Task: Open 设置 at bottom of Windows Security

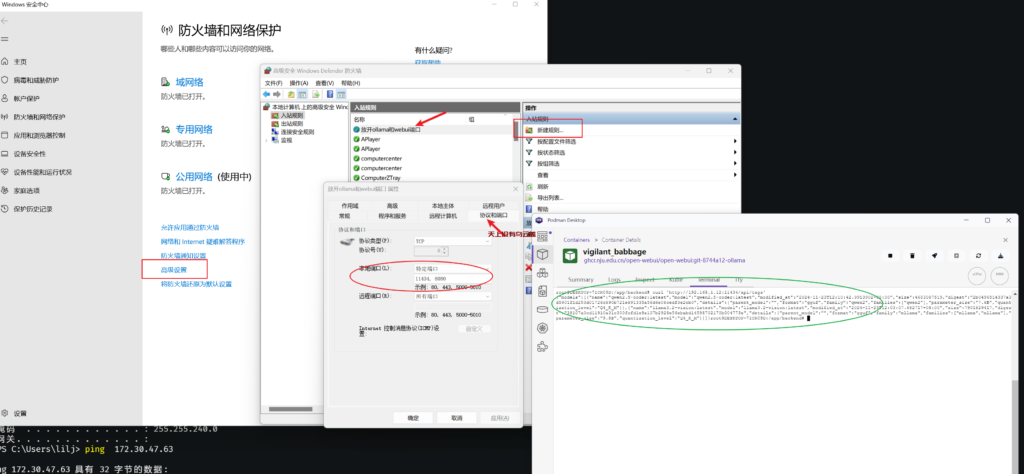Action: [20, 413]
